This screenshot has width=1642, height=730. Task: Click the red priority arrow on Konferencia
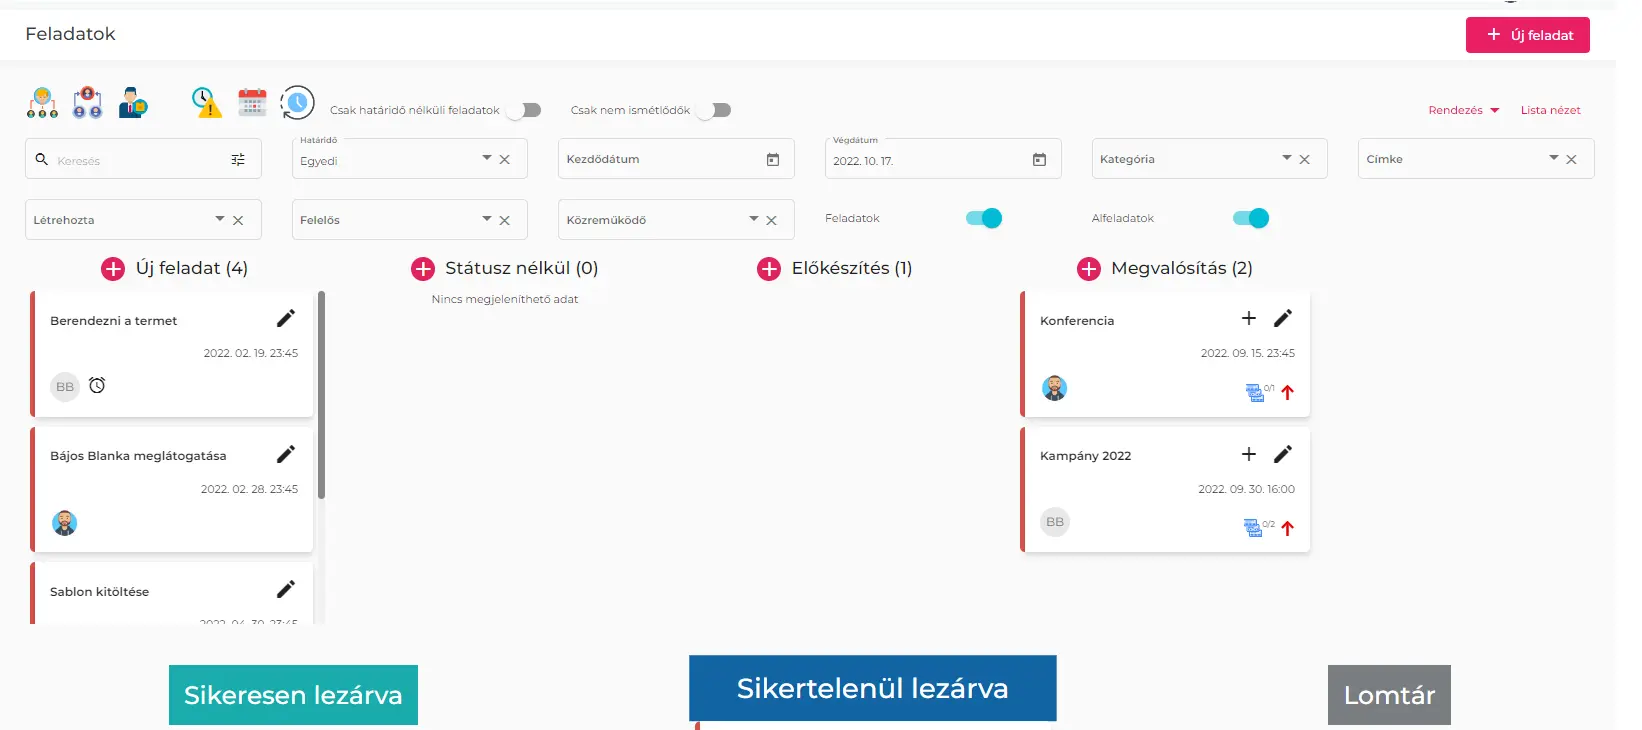click(1288, 392)
